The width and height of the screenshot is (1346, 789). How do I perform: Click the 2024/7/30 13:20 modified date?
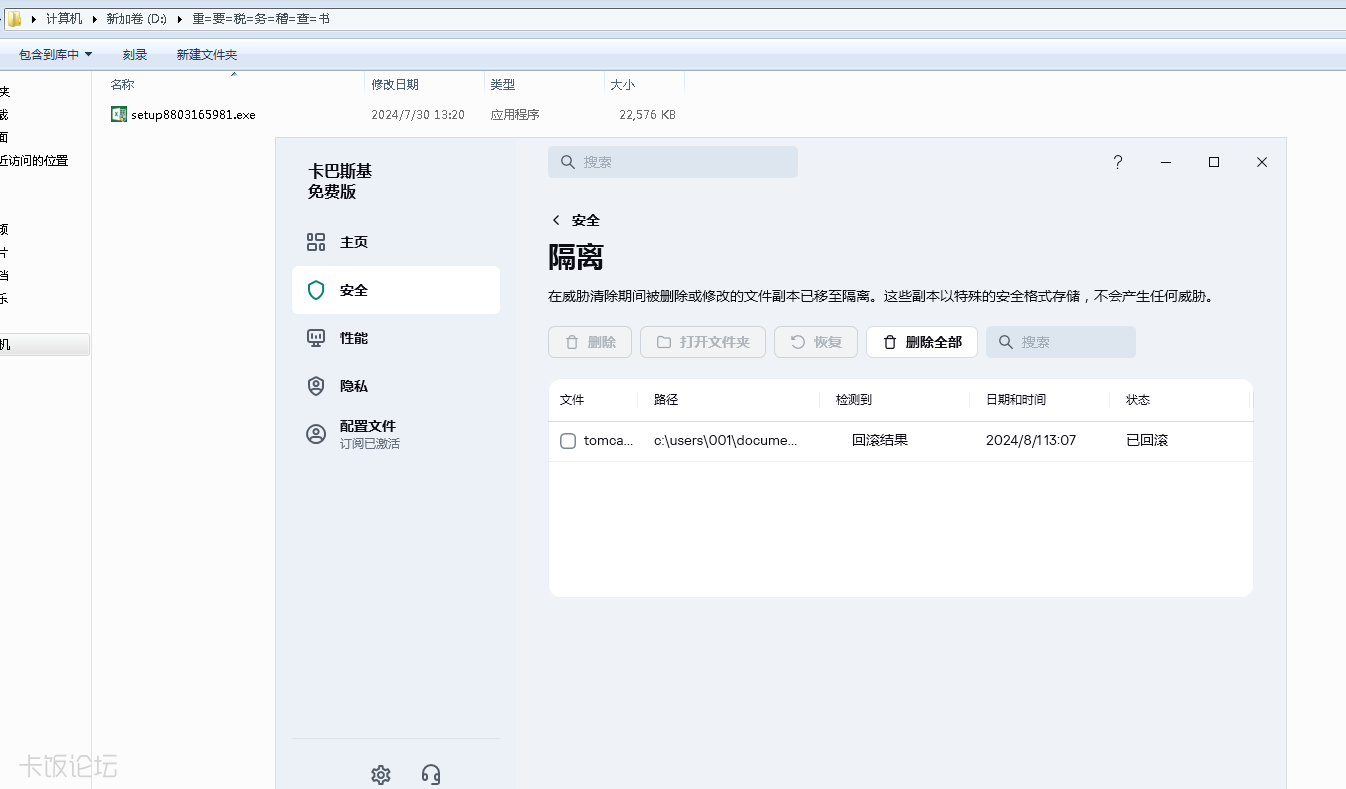[x=418, y=115]
